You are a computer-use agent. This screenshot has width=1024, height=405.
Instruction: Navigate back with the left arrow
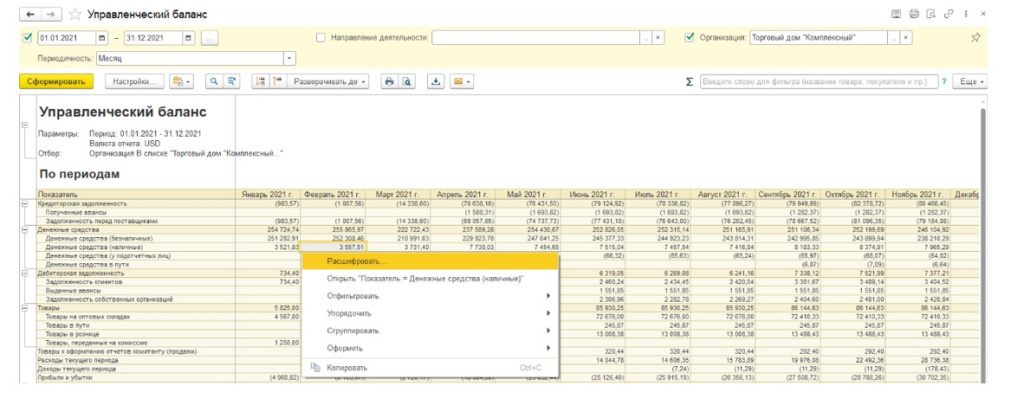point(29,15)
